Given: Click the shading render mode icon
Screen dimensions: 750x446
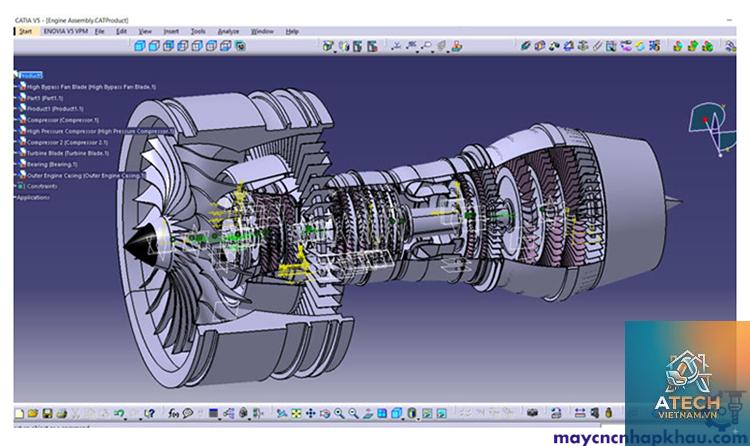Looking at the screenshot, I should click(412, 413).
